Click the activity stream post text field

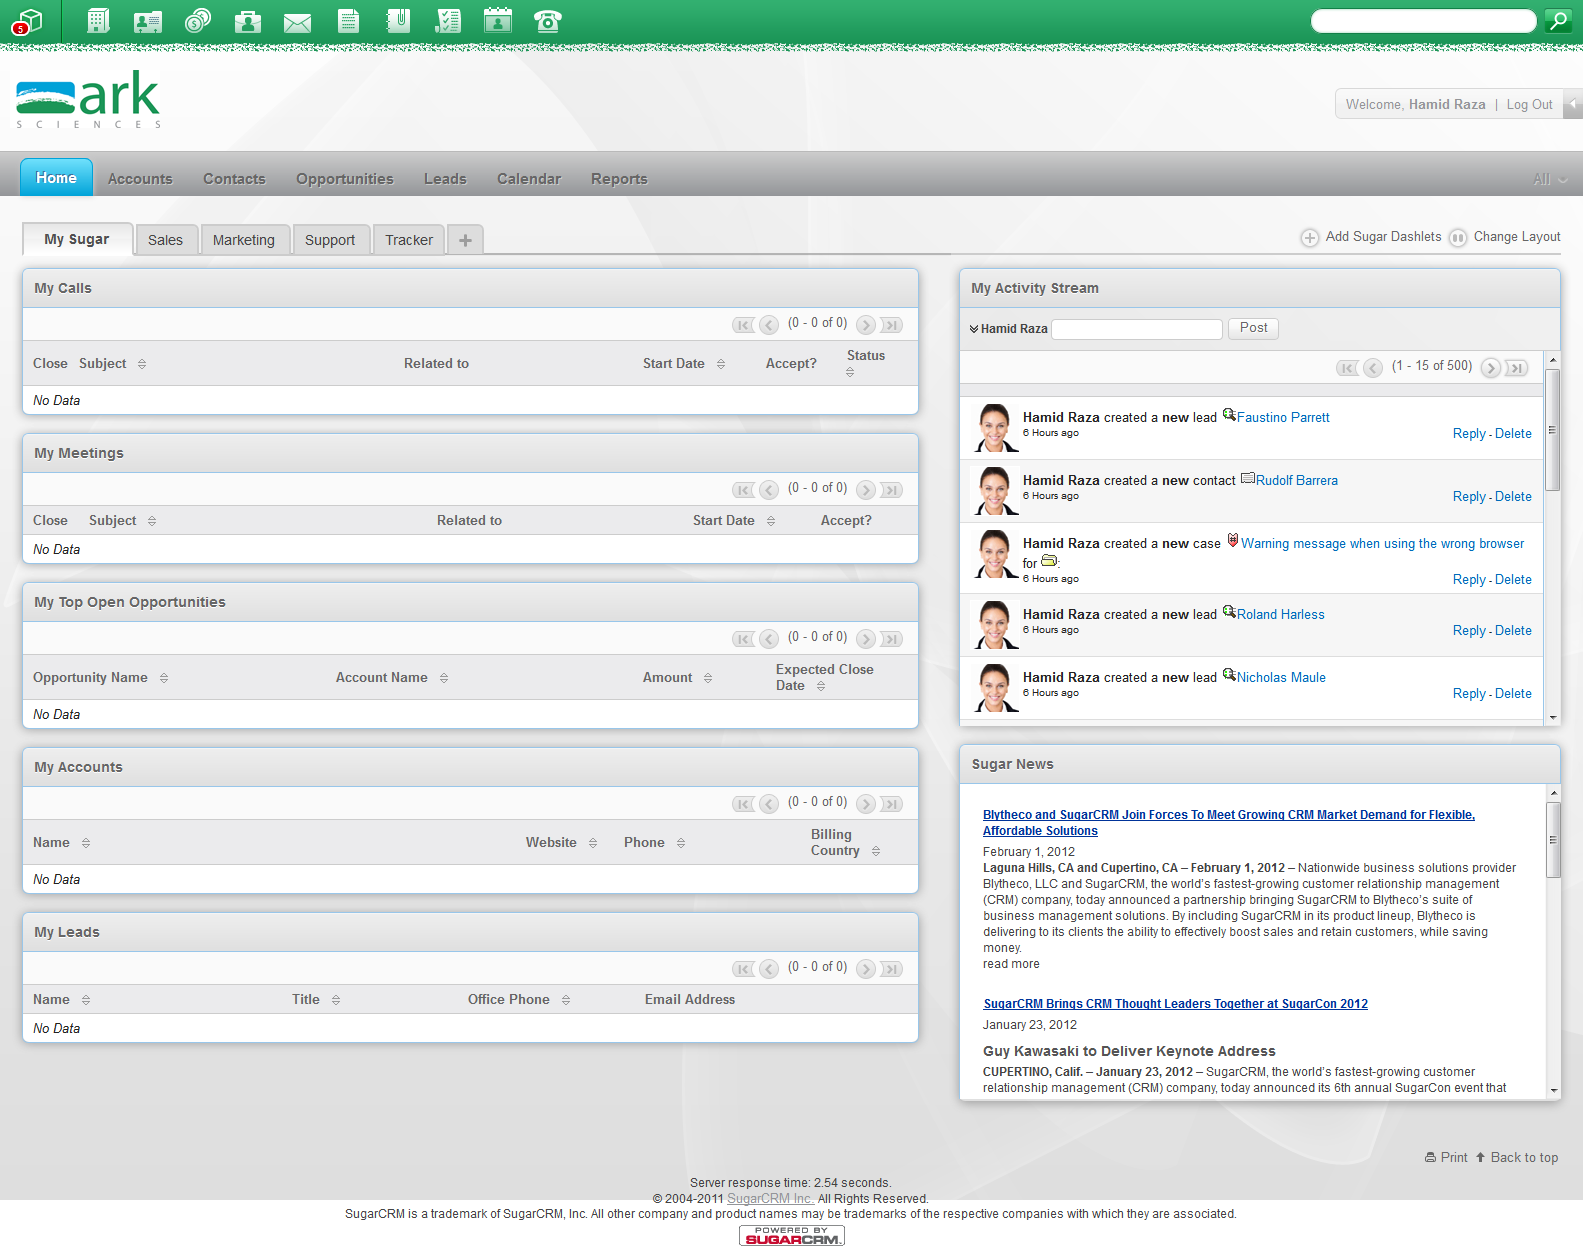click(1137, 329)
